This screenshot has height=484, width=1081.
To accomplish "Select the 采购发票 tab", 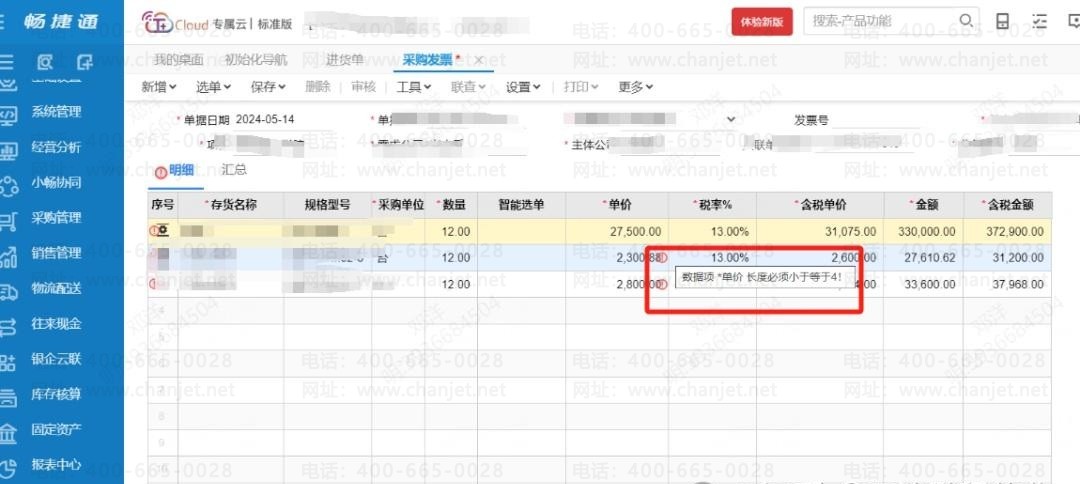I will pos(427,60).
